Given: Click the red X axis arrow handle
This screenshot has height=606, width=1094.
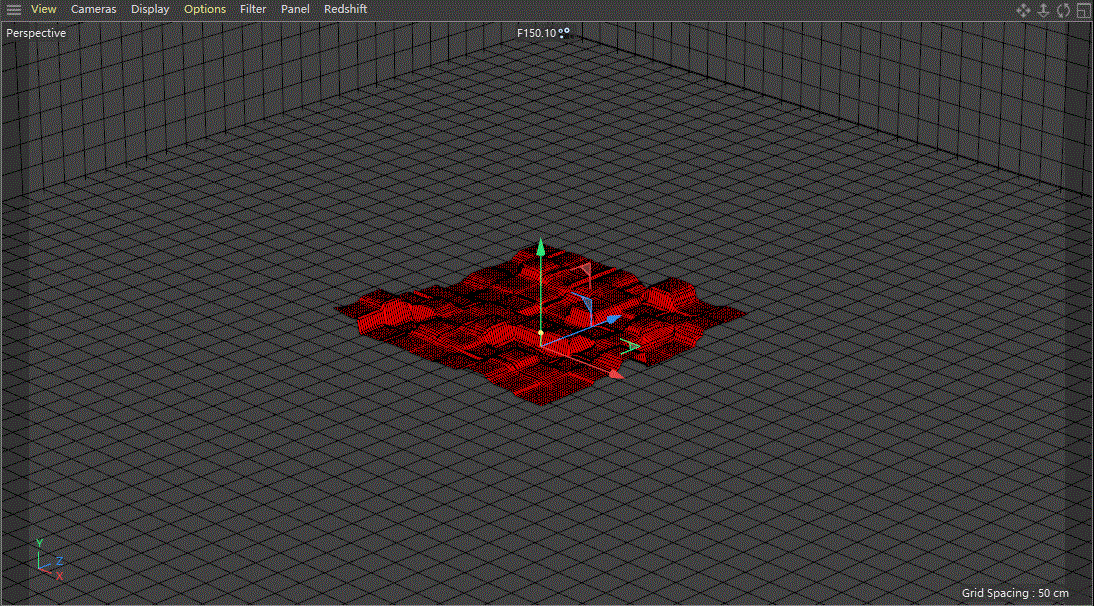Looking at the screenshot, I should pyautogui.click(x=615, y=374).
